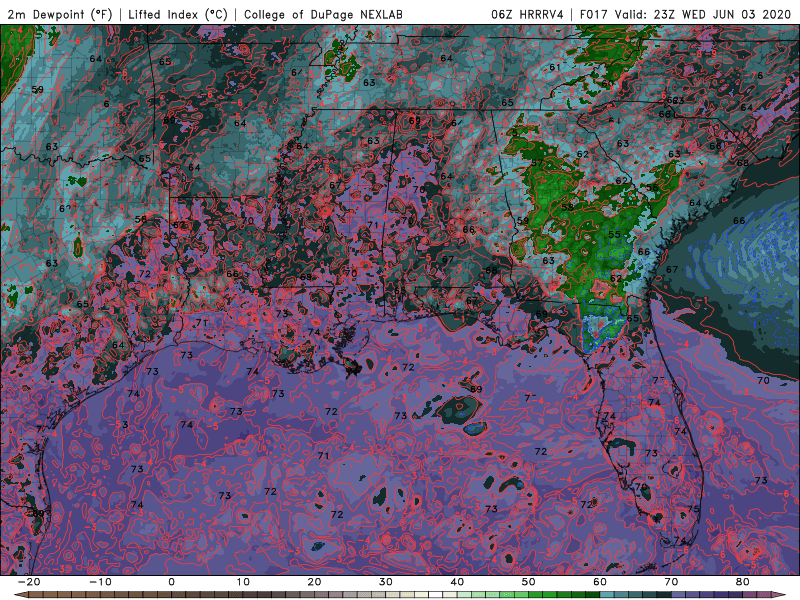Viewport: 800px width, 600px height.
Task: Click the 40 label on the color scale
Action: [457, 582]
